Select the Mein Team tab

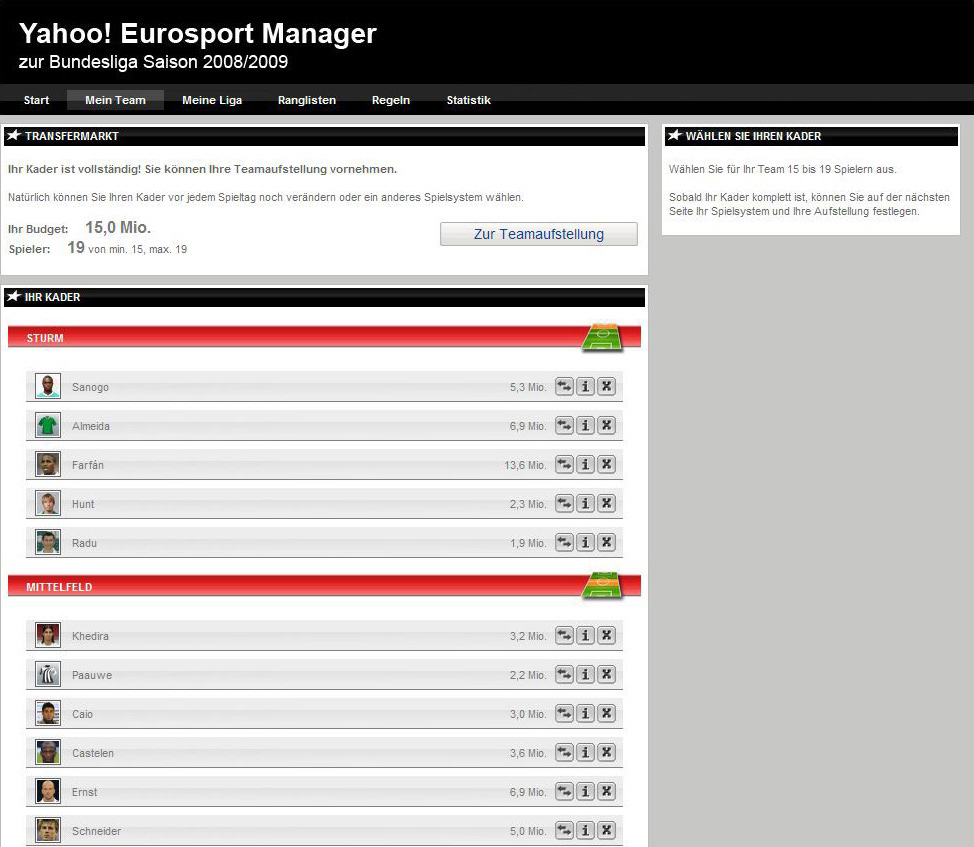[x=116, y=100]
